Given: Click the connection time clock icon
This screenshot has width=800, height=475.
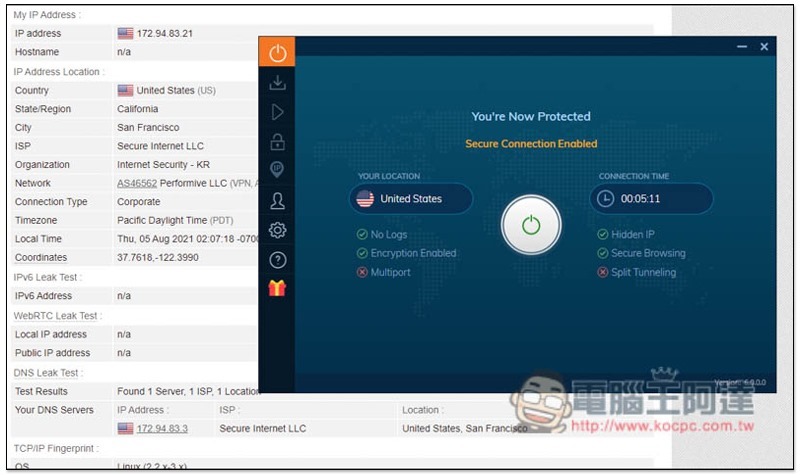Looking at the screenshot, I should (605, 198).
